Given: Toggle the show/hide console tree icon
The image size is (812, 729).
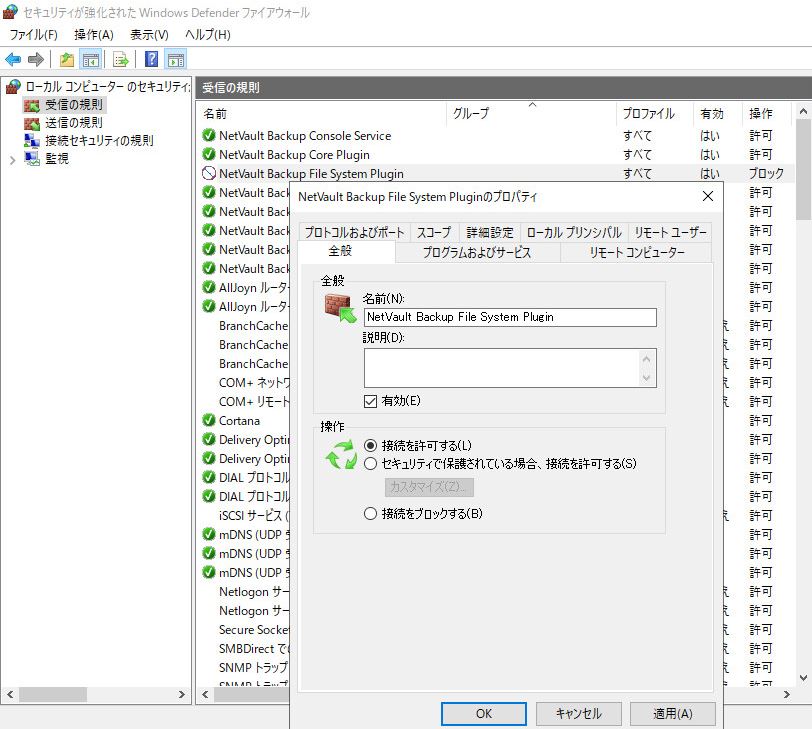Looking at the screenshot, I should click(91, 60).
